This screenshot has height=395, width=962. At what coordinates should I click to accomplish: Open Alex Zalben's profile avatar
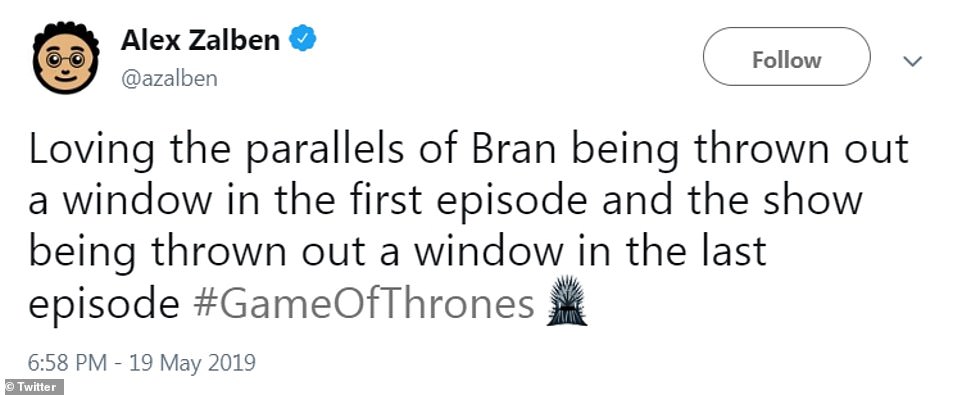click(x=66, y=58)
